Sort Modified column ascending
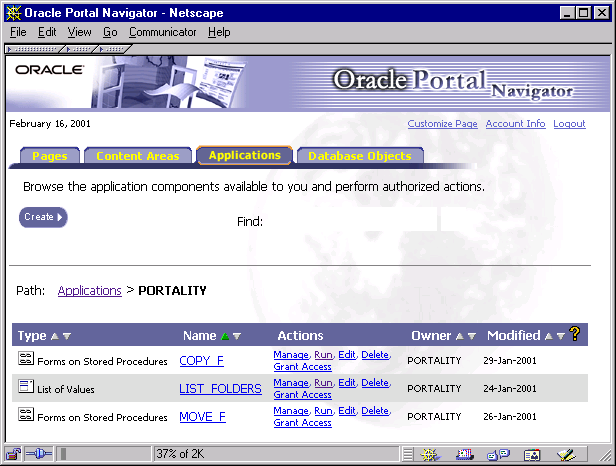616x466 pixels. [548, 336]
